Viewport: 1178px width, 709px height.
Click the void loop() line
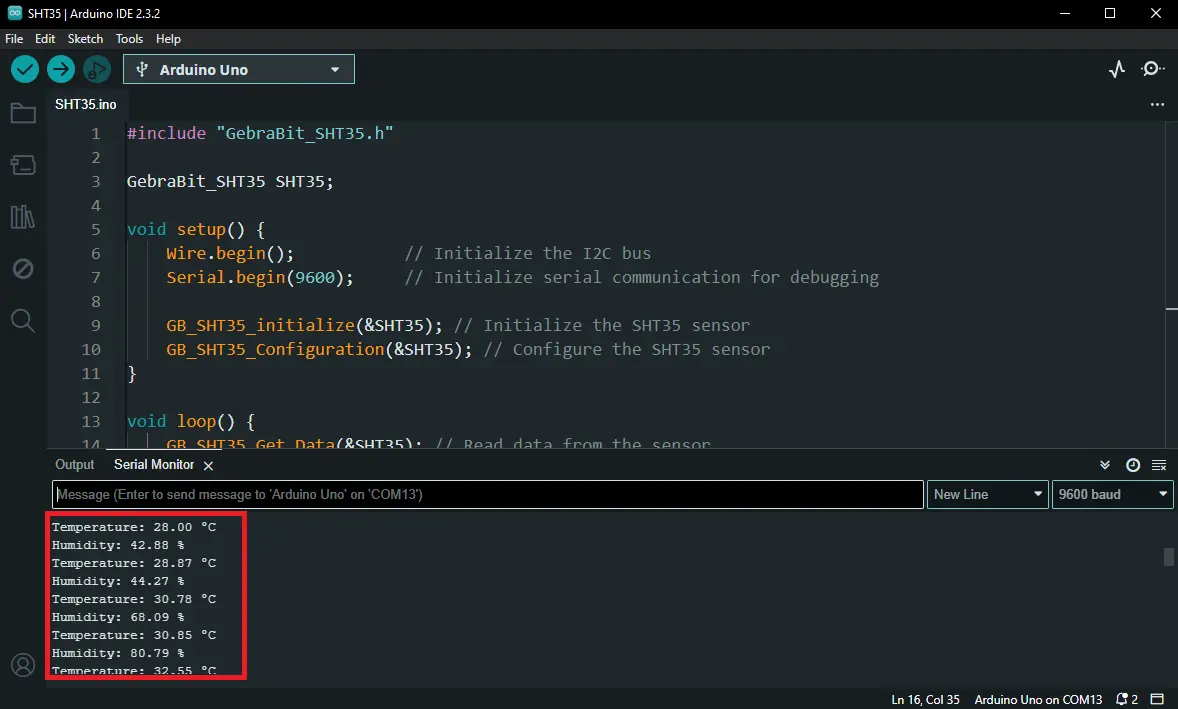[x=191, y=421]
